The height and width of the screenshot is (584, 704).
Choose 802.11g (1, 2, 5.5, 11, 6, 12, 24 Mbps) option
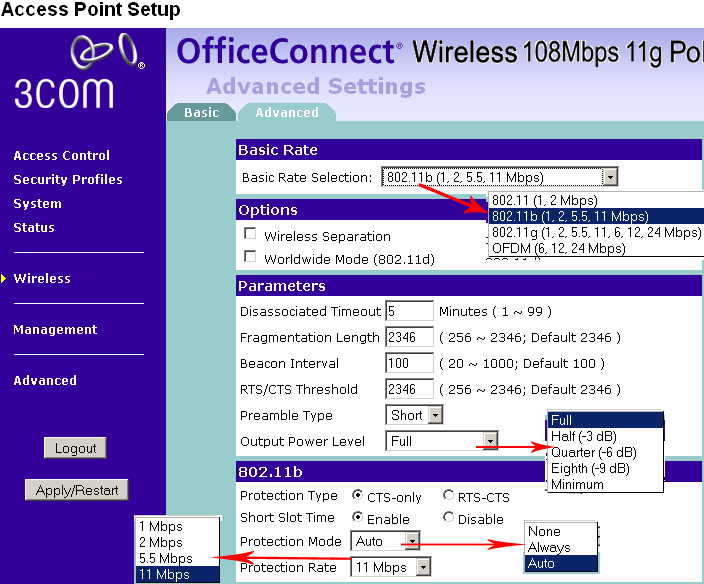[595, 233]
